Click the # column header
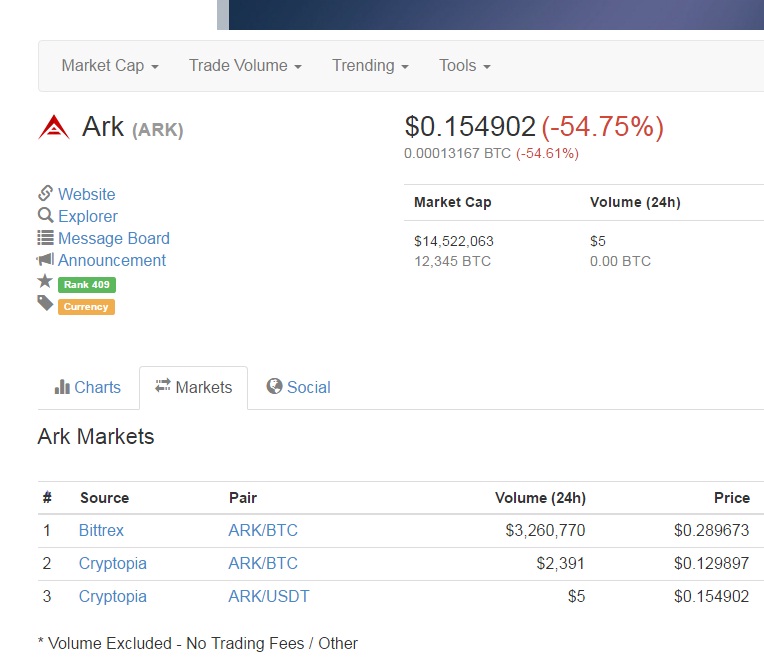The width and height of the screenshot is (764, 669). coord(47,497)
